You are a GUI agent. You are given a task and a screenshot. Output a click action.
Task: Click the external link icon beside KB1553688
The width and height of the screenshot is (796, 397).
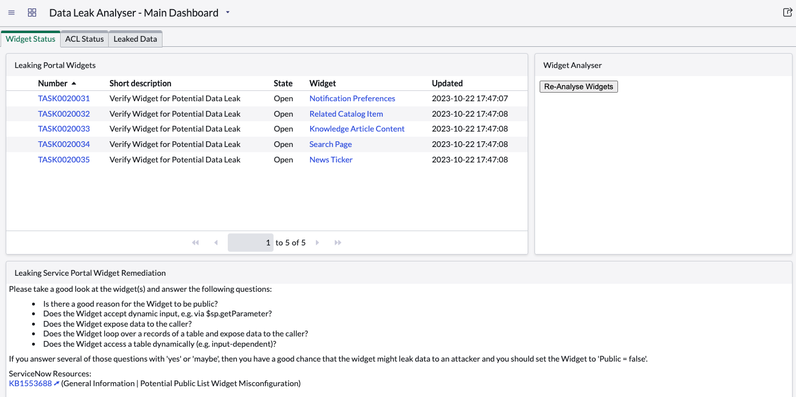point(56,383)
